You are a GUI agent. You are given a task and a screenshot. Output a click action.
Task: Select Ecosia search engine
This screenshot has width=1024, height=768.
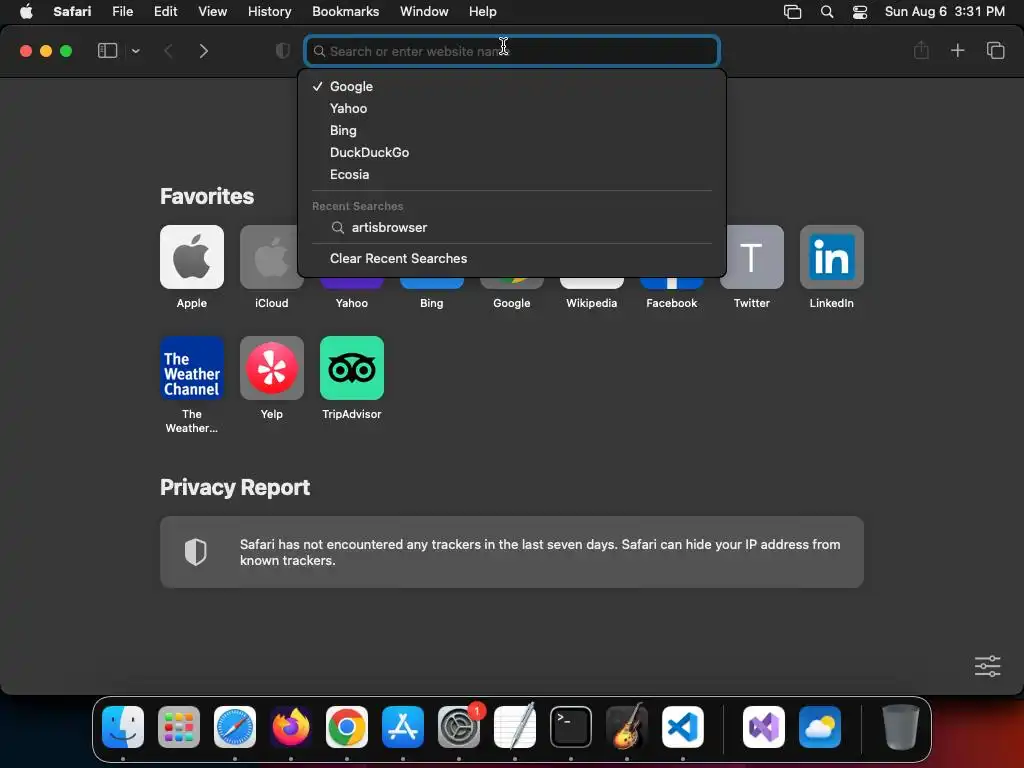(x=512, y=174)
